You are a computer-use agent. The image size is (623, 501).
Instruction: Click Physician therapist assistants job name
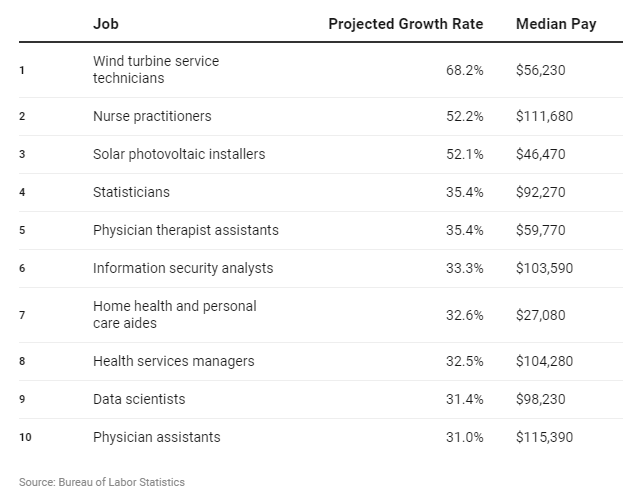pos(185,230)
